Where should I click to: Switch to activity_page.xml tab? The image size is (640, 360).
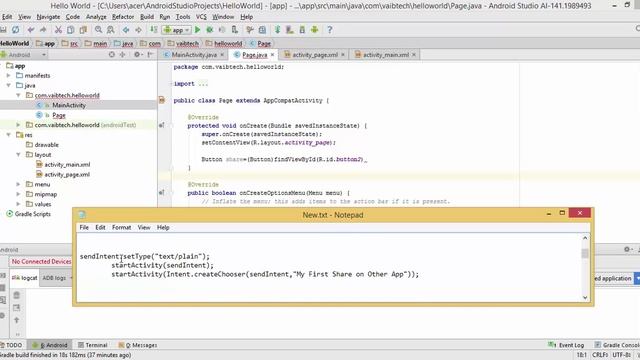[x=315, y=55]
